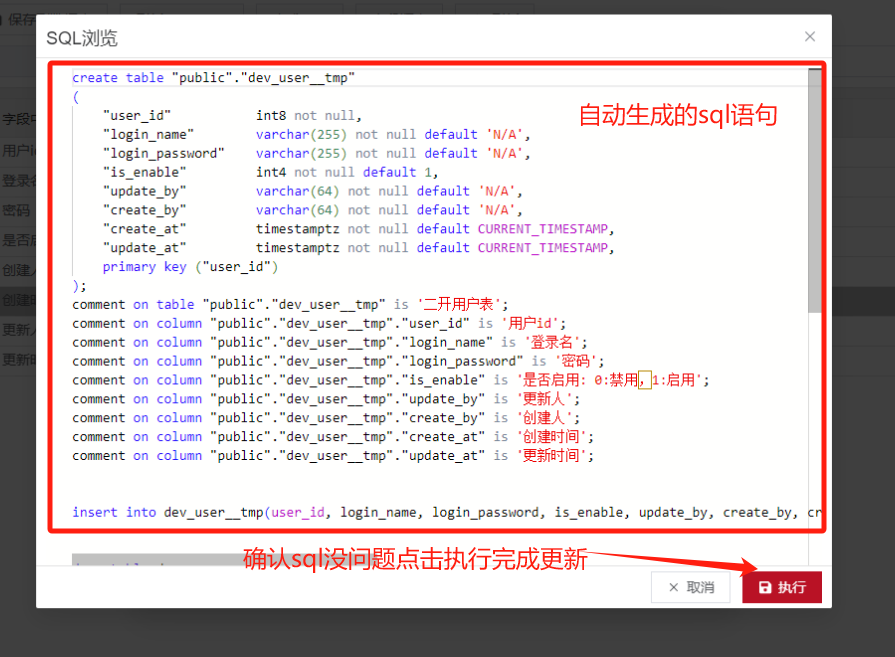Click the vertical scrollbar thumb in SQL editor

(x=815, y=191)
